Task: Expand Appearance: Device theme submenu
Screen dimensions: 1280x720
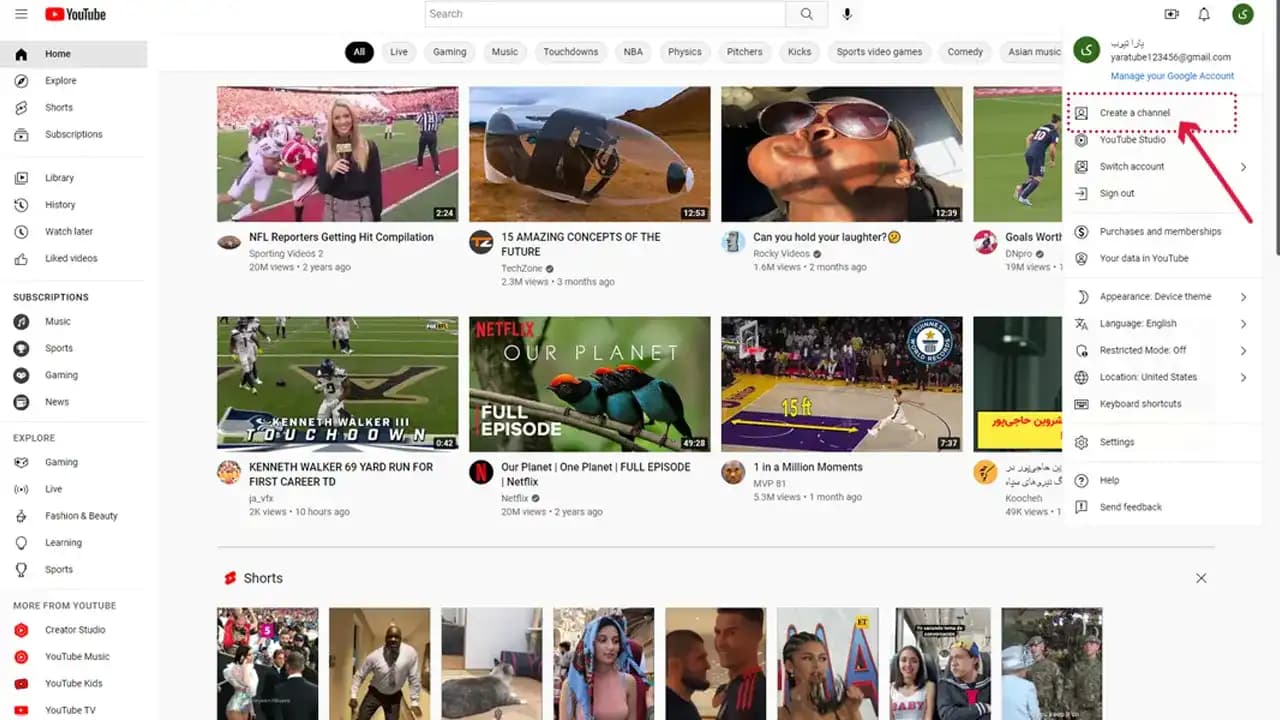Action: click(x=1162, y=297)
